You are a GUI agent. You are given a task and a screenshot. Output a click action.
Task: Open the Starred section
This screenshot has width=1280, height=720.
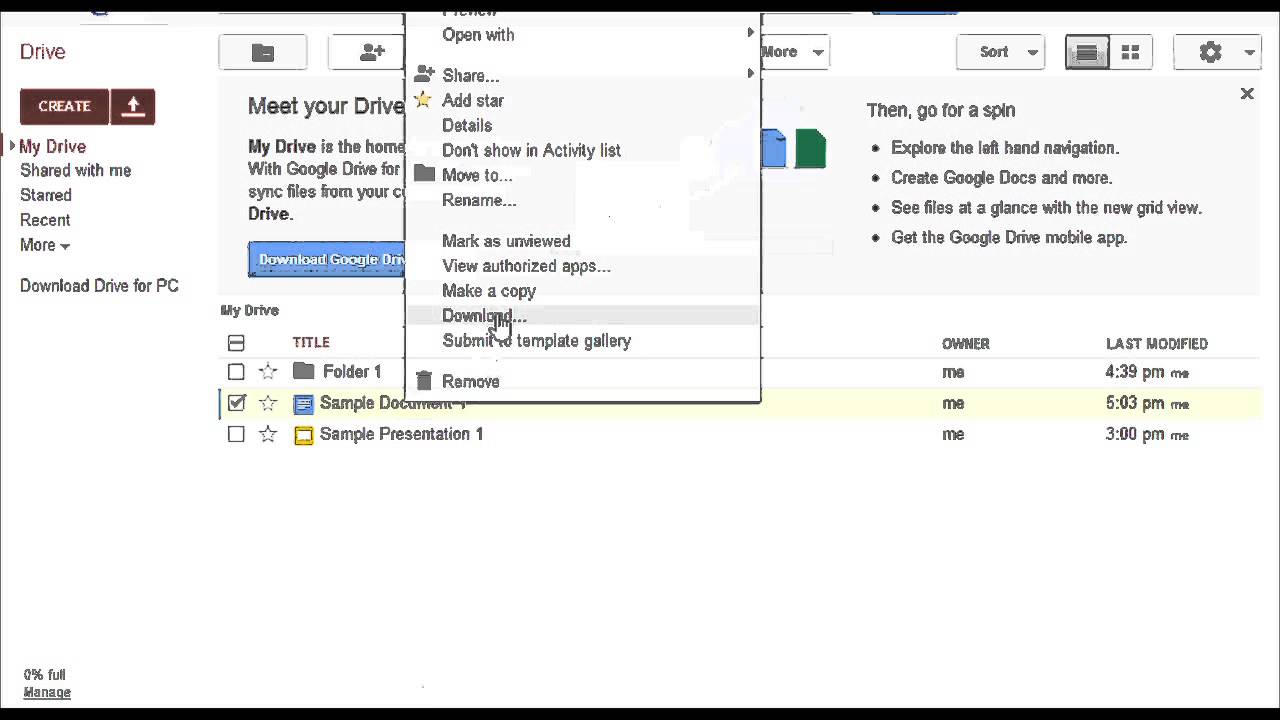click(46, 195)
